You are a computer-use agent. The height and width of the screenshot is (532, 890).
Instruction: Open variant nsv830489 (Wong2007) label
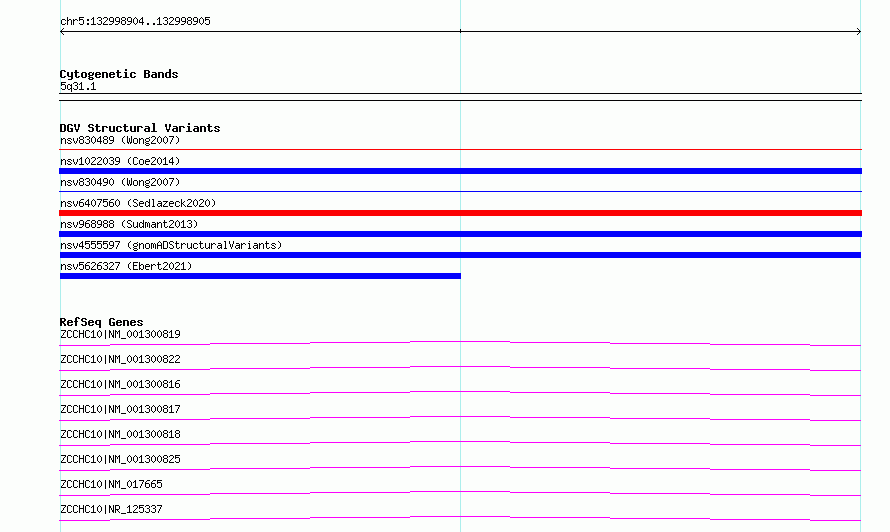click(120, 140)
